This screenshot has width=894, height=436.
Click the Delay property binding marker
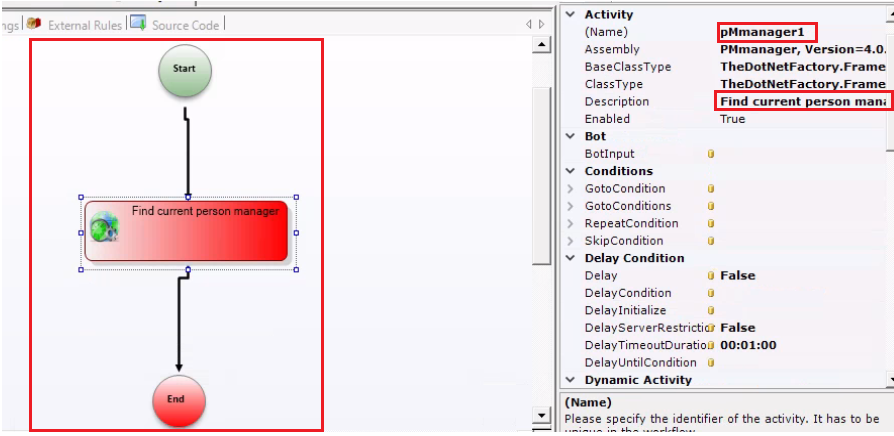(x=710, y=276)
